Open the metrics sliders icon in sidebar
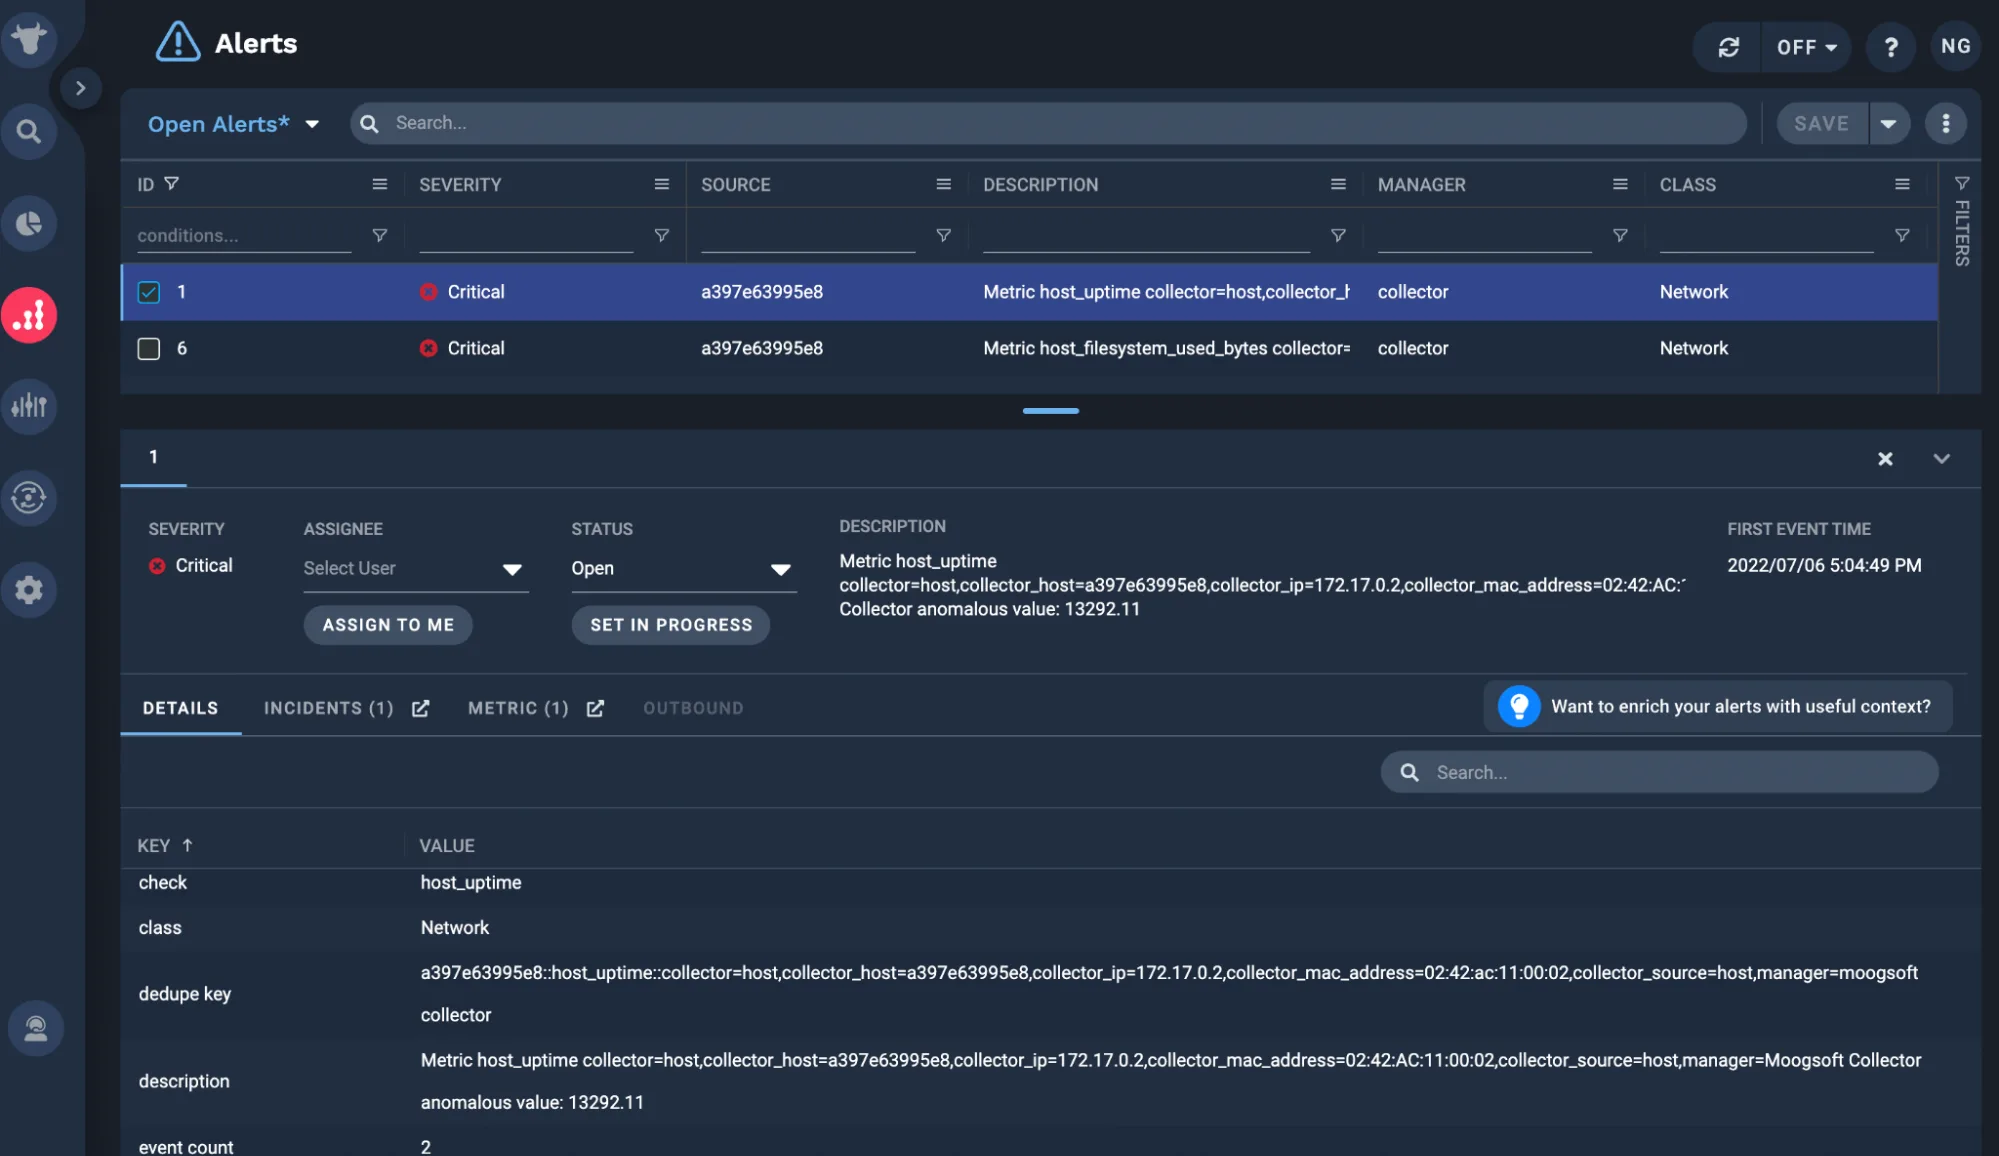The width and height of the screenshot is (1999, 1156). (x=29, y=406)
